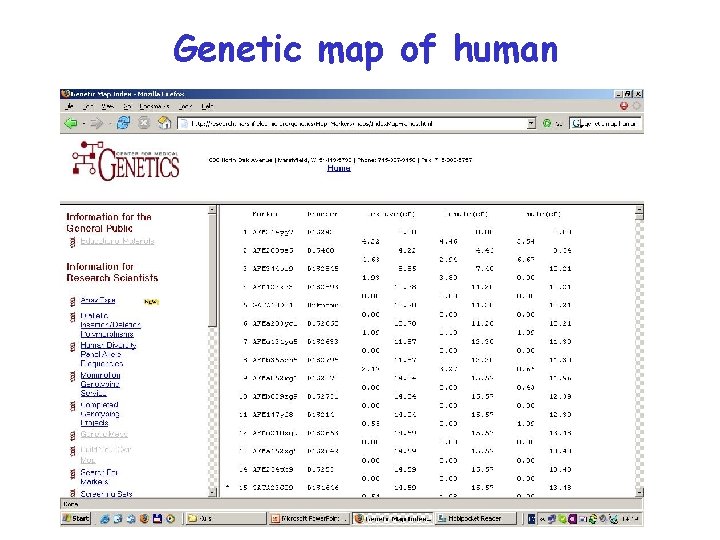Click the purple system tray icon
The width and height of the screenshot is (720, 540).
[x=572, y=519]
